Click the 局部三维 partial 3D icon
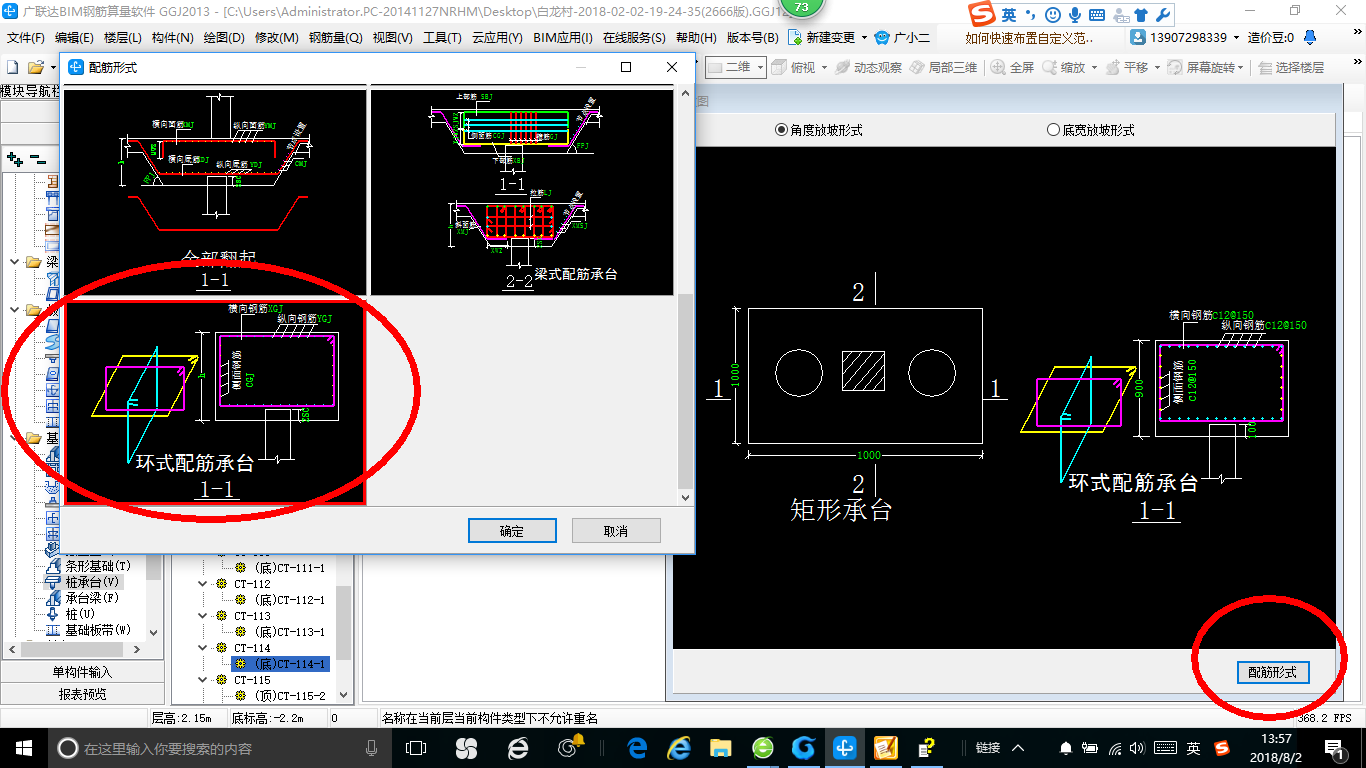 (917, 68)
